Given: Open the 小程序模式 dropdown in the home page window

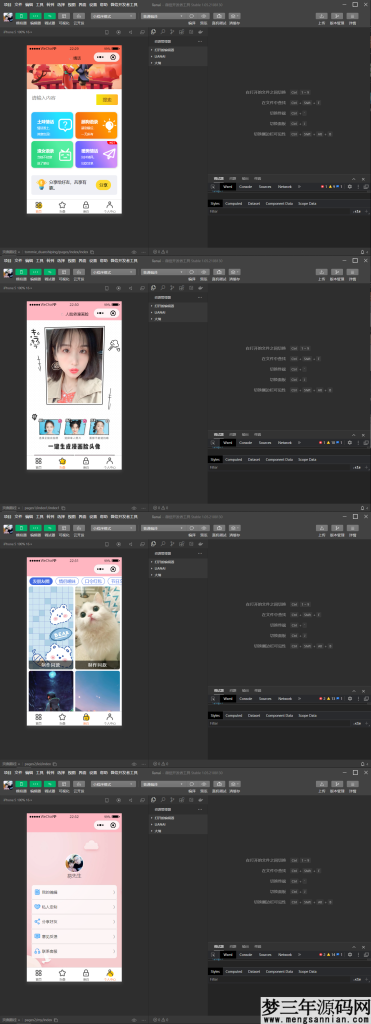Looking at the screenshot, I should pos(114,16).
